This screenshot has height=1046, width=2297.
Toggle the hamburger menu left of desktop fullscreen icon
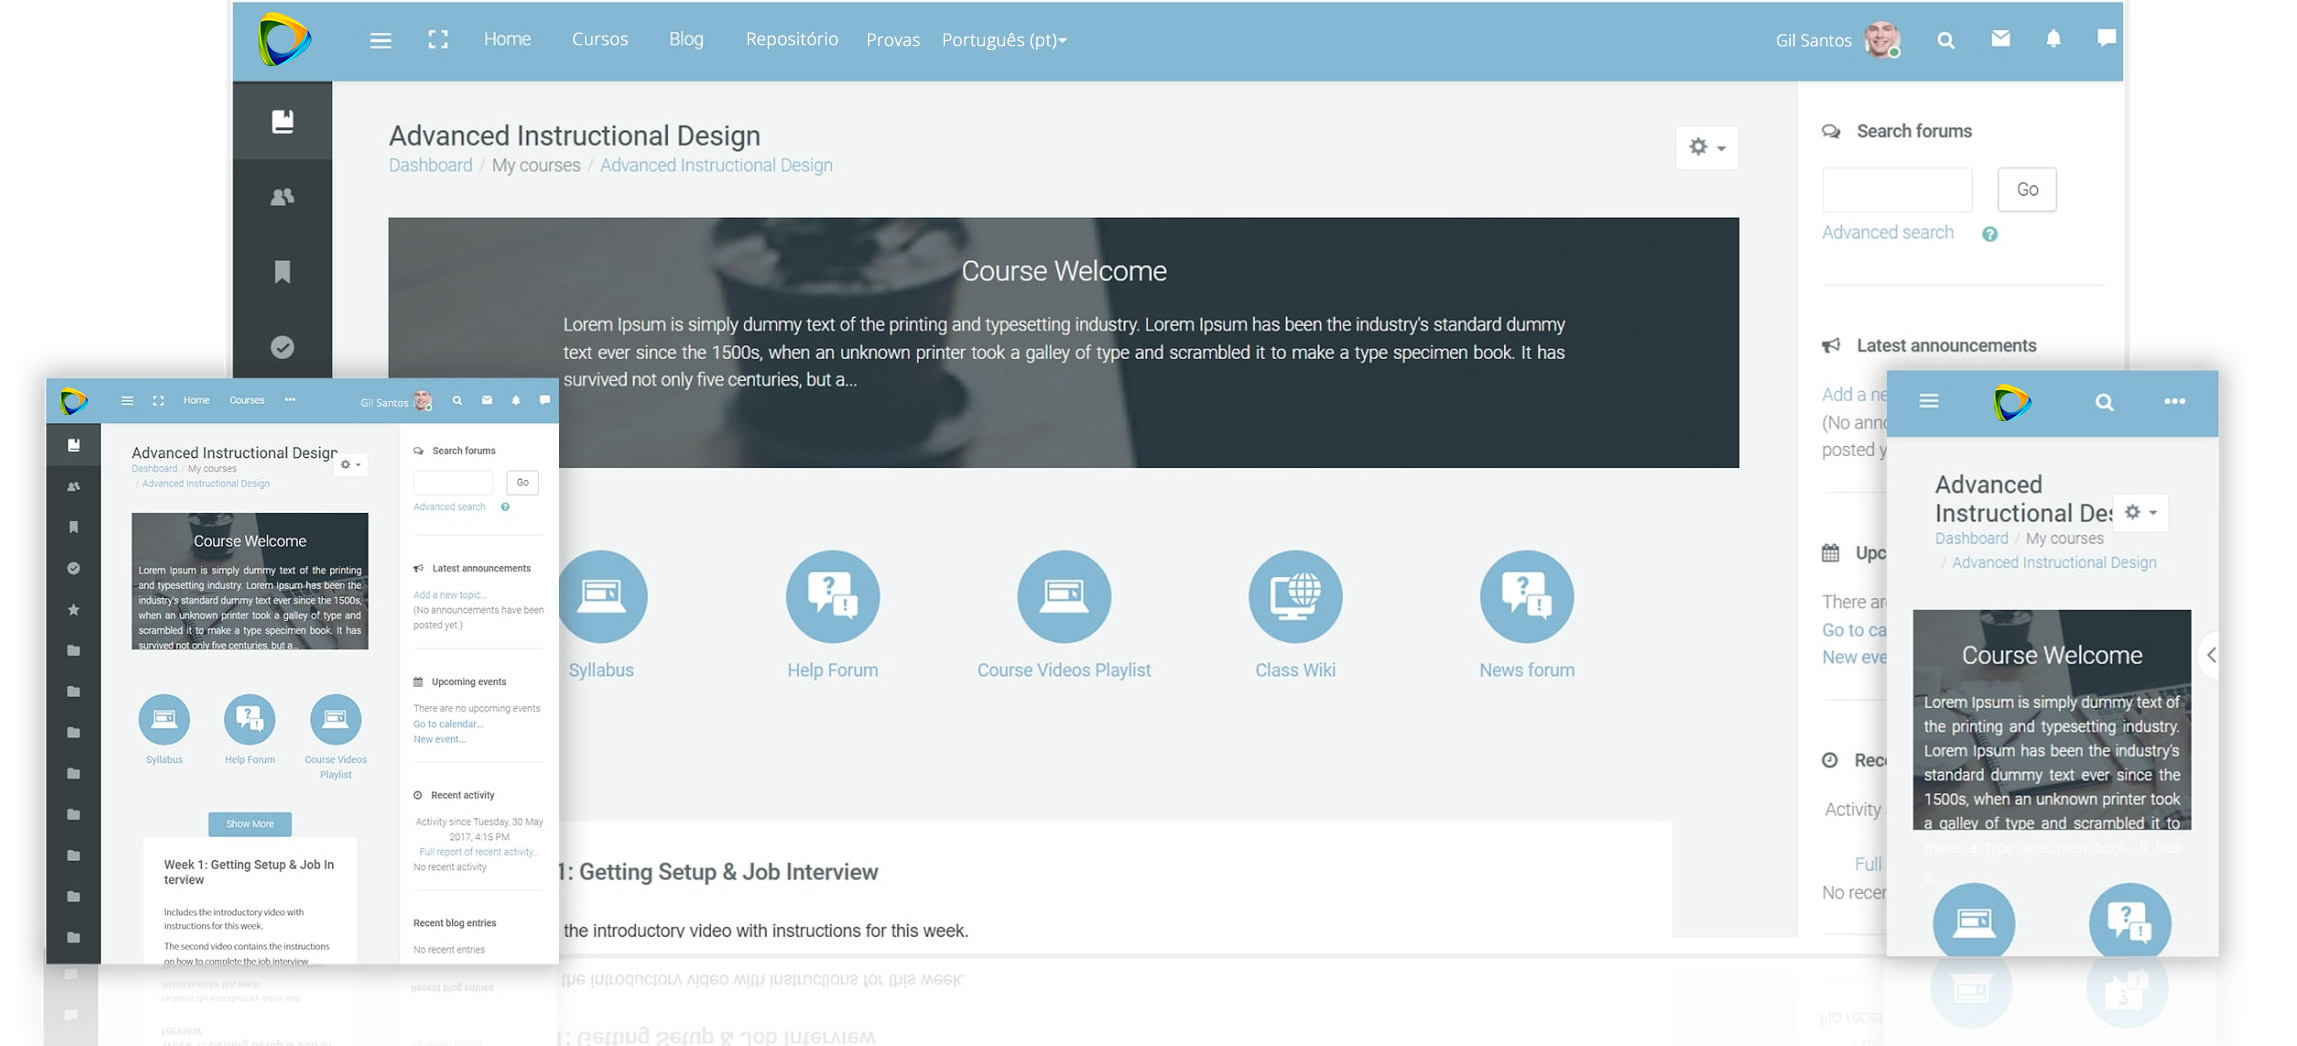(380, 40)
